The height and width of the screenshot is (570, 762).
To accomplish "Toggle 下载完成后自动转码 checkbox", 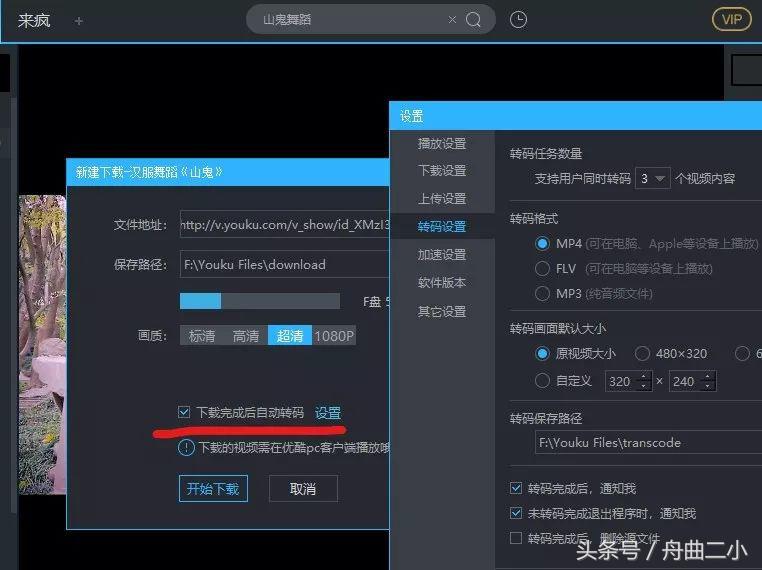I will coord(184,412).
